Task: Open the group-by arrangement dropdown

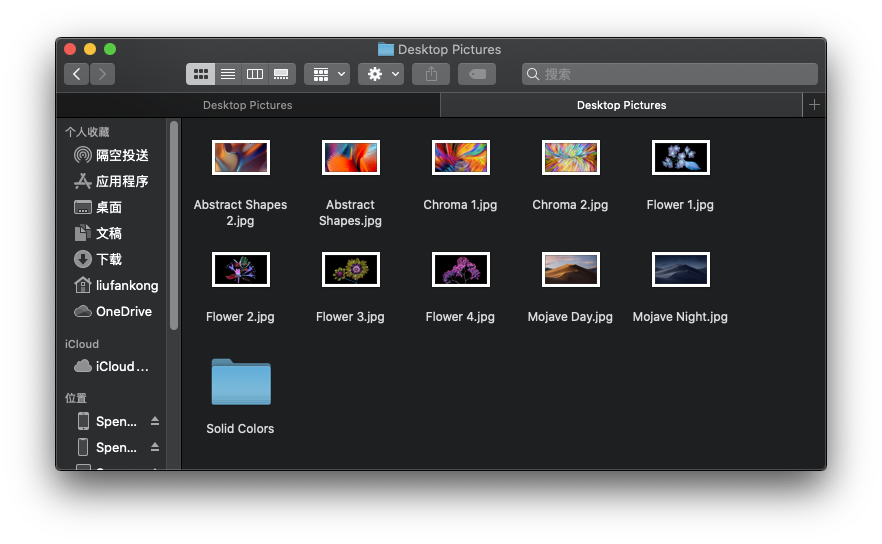Action: tap(327, 74)
